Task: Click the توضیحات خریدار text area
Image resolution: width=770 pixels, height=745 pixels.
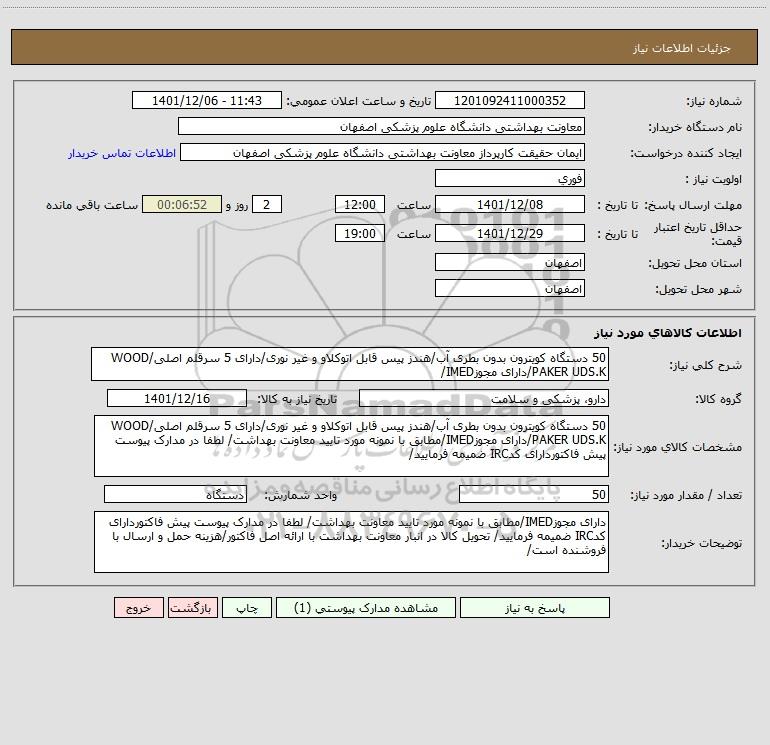Action: click(351, 542)
